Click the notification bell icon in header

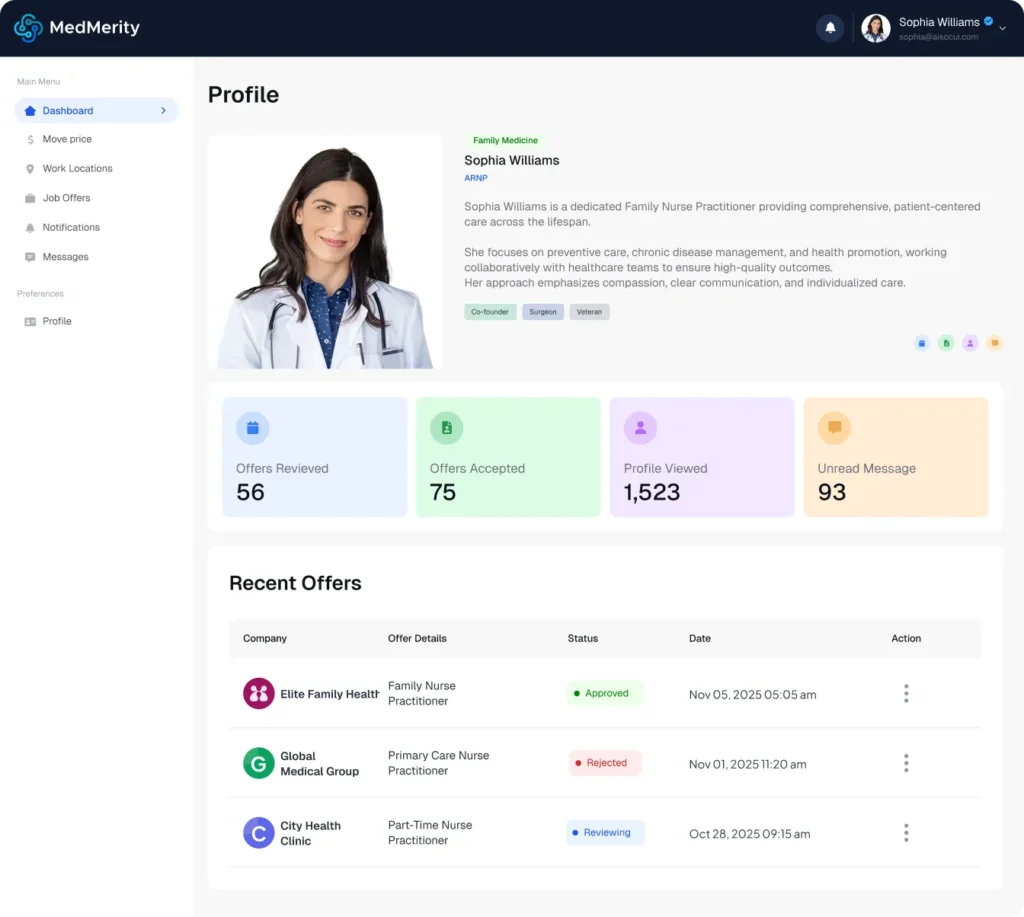pos(830,28)
